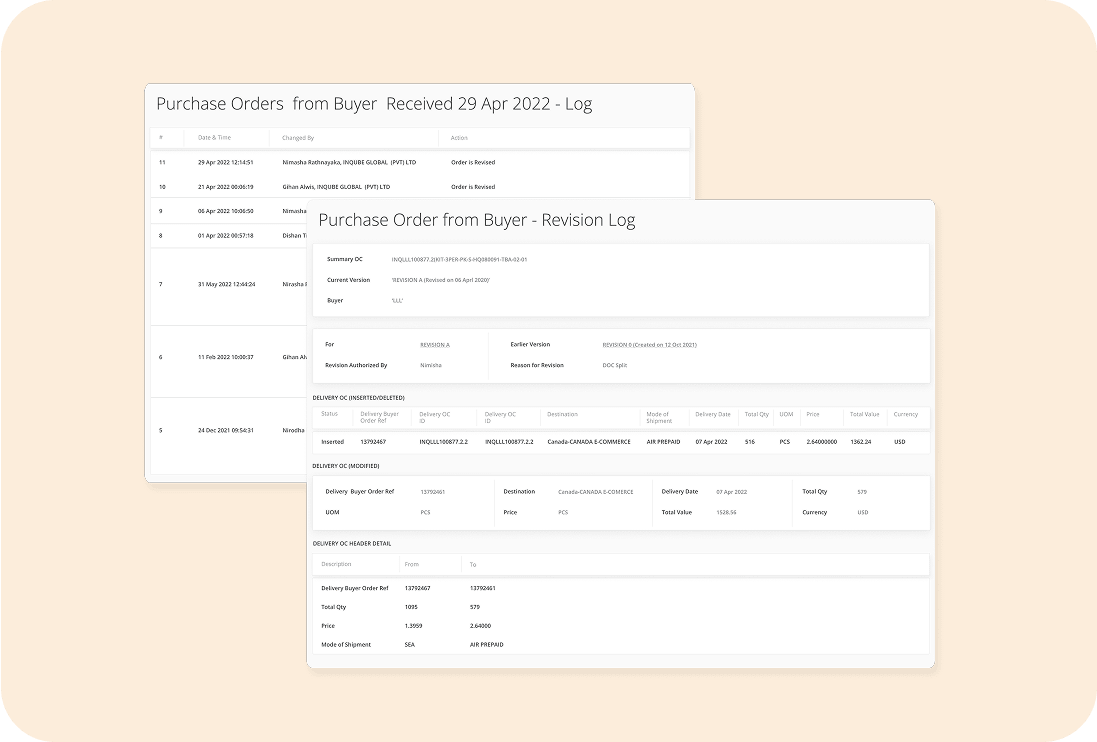Open the REVISION A link
This screenshot has width=1097, height=742.
point(434,345)
